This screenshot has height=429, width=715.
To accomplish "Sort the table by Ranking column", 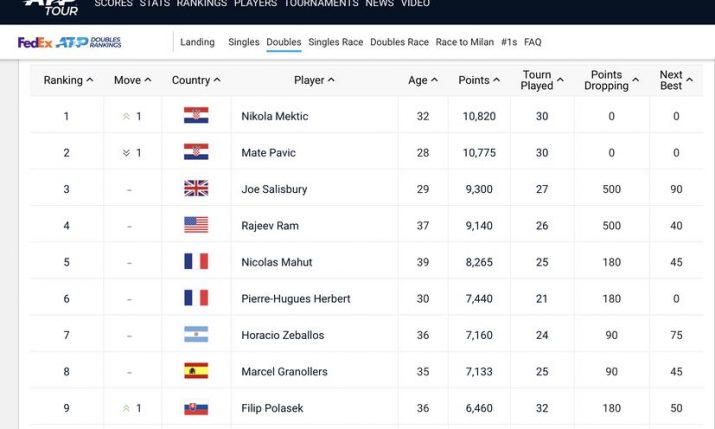I will tap(68, 80).
